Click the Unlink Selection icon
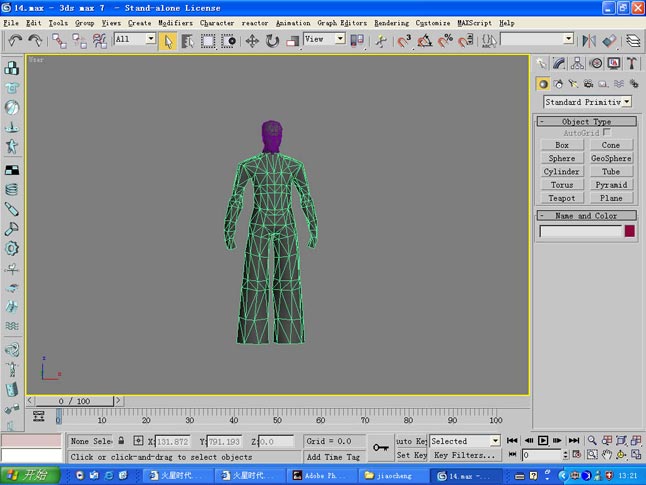646x485 pixels. (x=79, y=41)
